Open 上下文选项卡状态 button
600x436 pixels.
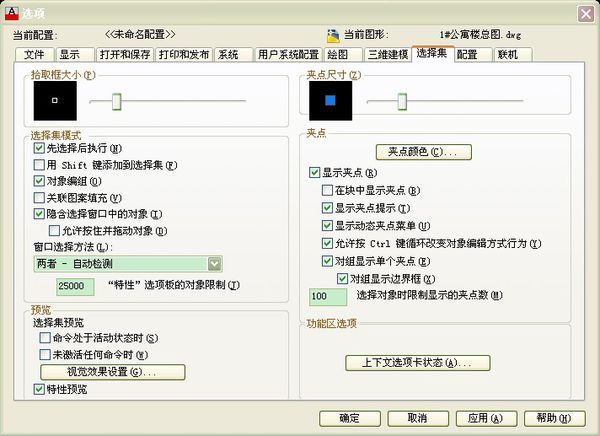pyautogui.click(x=418, y=363)
